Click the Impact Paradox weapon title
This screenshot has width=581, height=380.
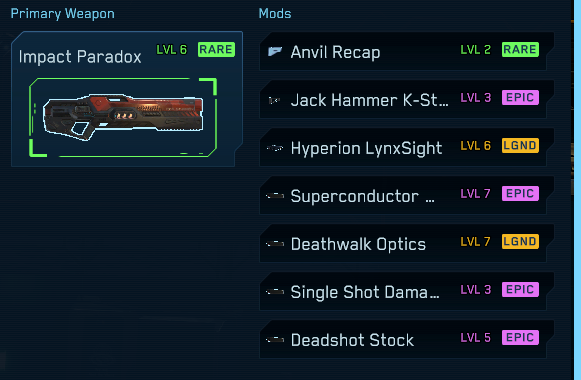point(80,57)
